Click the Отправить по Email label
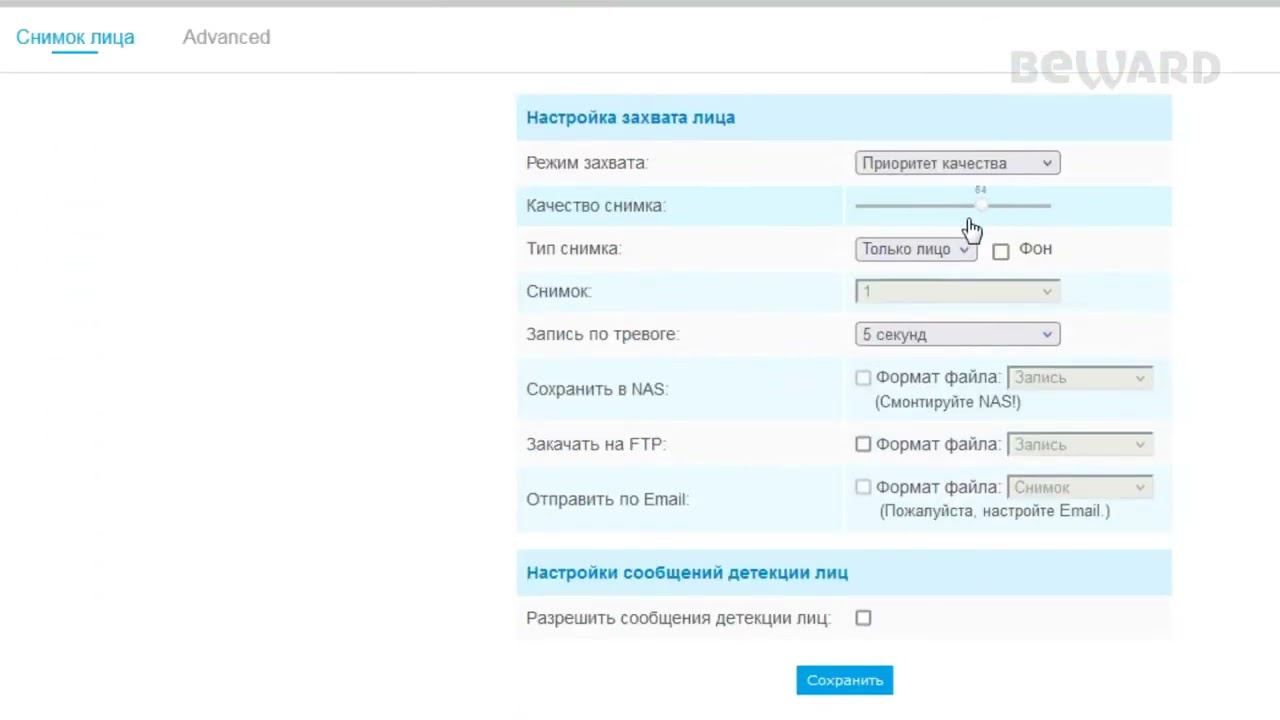 coord(607,499)
